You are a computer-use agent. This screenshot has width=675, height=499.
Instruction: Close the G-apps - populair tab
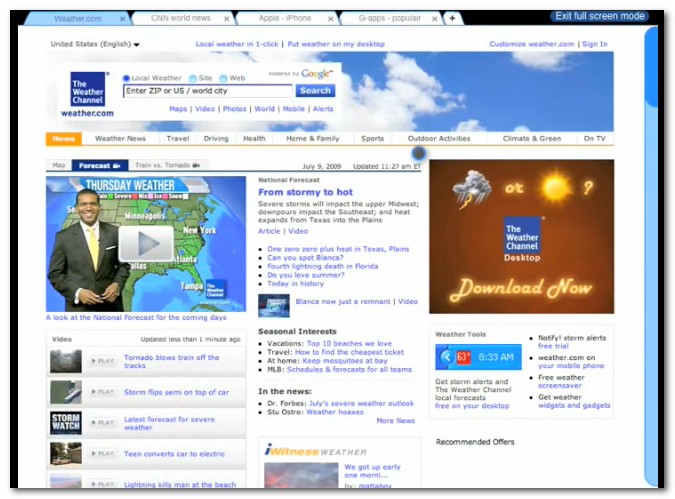[434, 19]
